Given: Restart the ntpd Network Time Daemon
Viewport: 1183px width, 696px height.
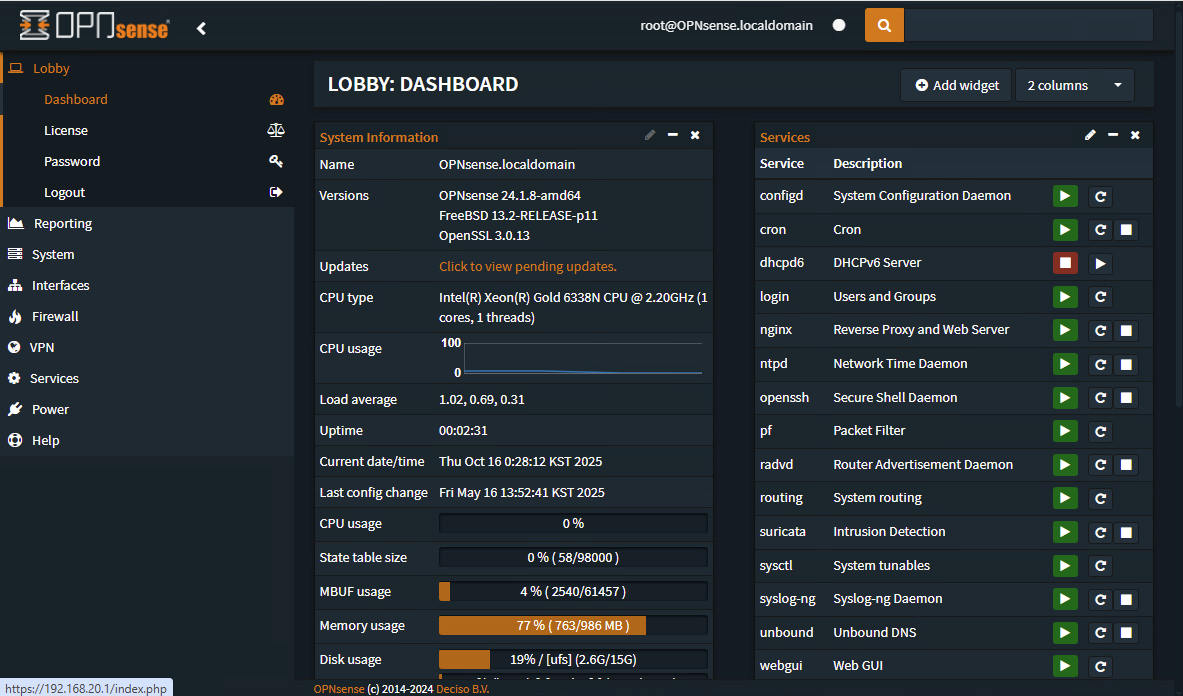Looking at the screenshot, I should coord(1100,364).
